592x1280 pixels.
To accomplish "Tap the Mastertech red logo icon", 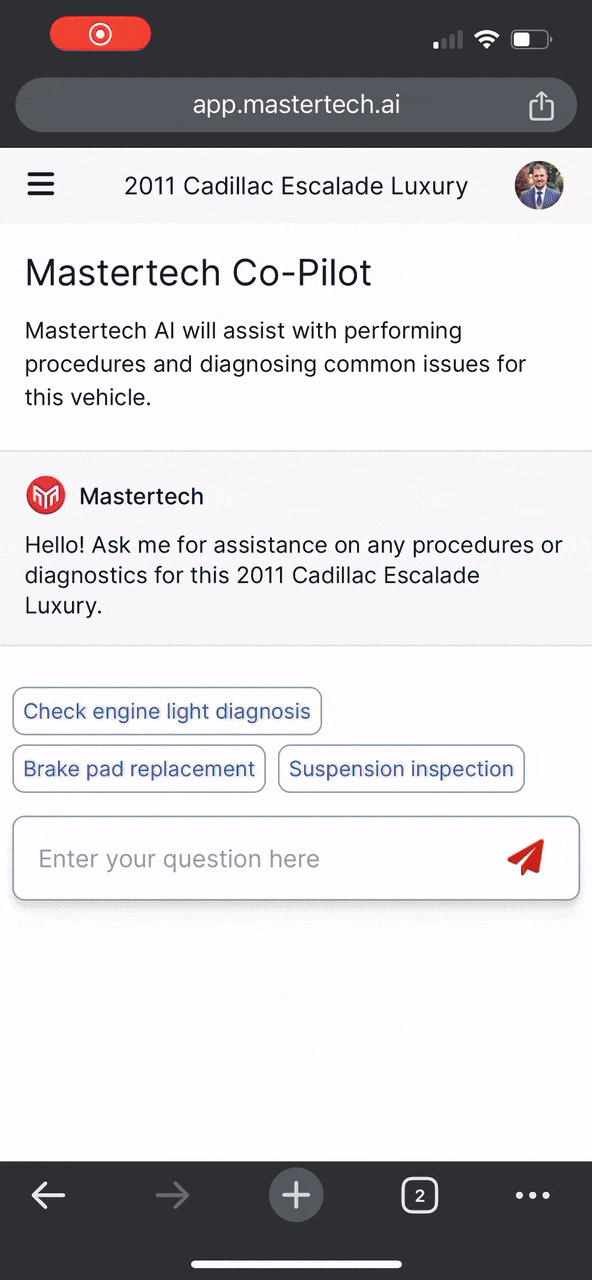I will coord(46,496).
